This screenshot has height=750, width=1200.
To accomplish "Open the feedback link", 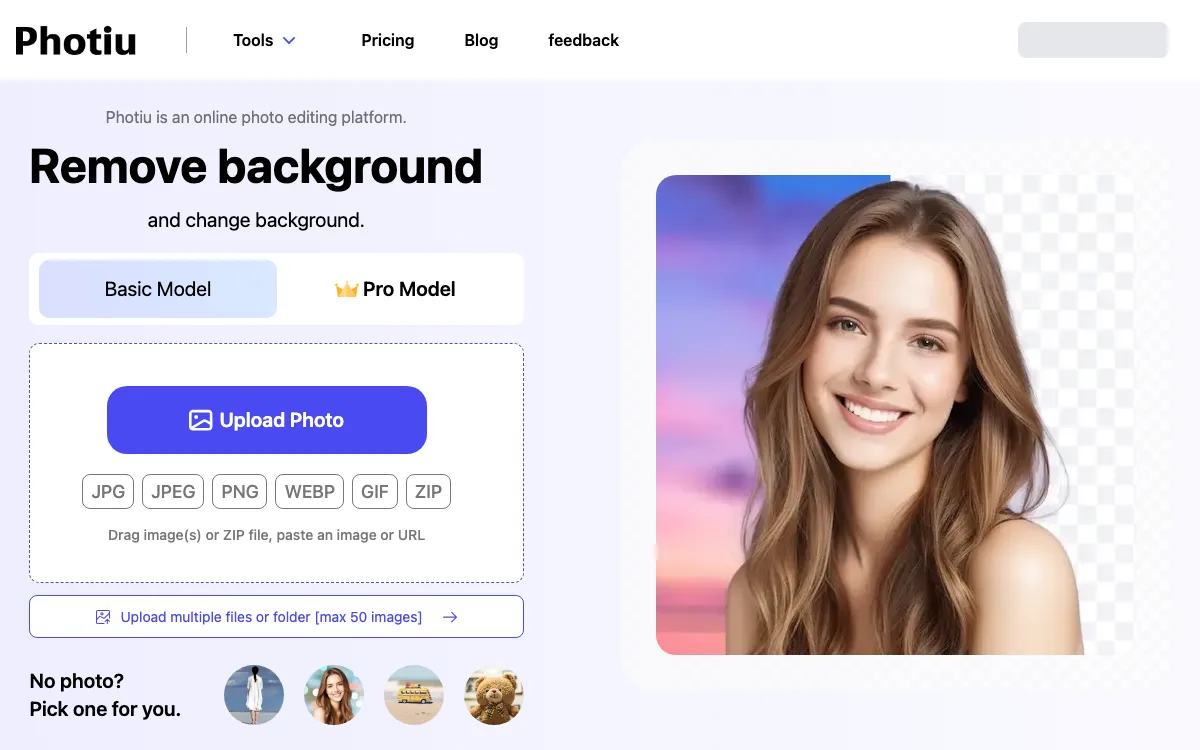I will (584, 41).
